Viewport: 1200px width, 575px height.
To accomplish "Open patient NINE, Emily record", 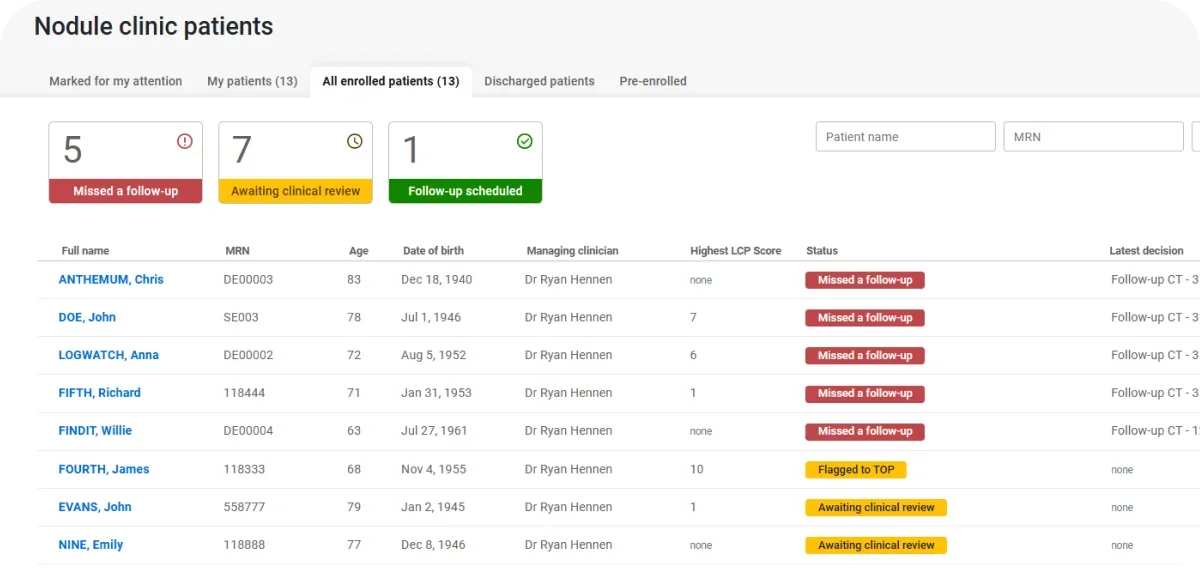I will pos(91,545).
